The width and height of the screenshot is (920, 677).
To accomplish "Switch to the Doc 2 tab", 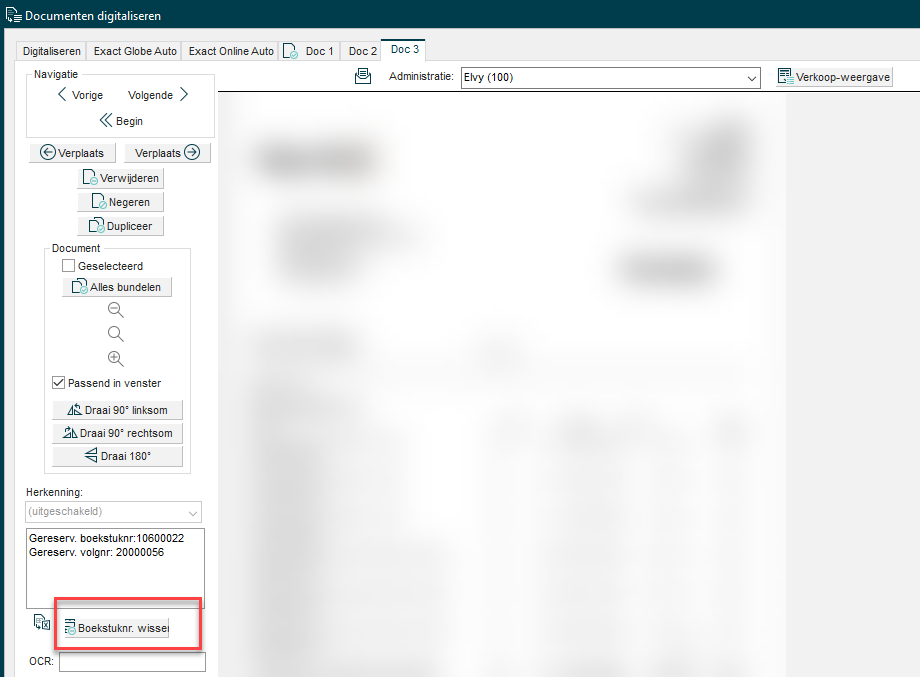I will click(x=362, y=51).
